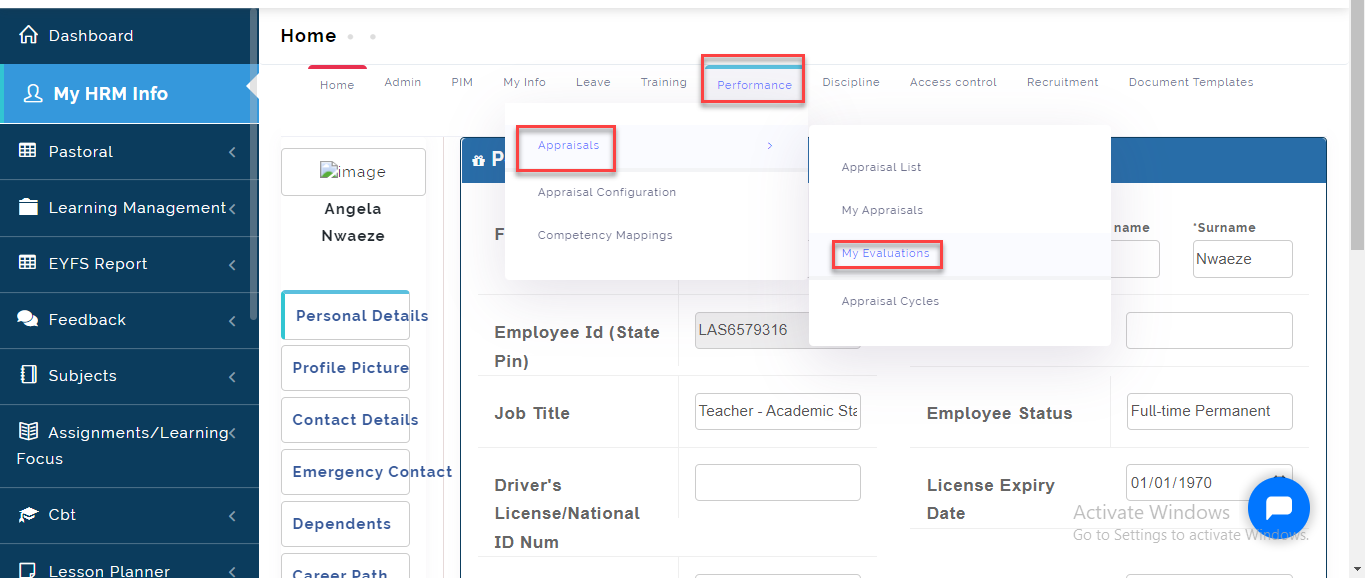Choose Appraisal List from submenu
1365x578 pixels.
(882, 167)
